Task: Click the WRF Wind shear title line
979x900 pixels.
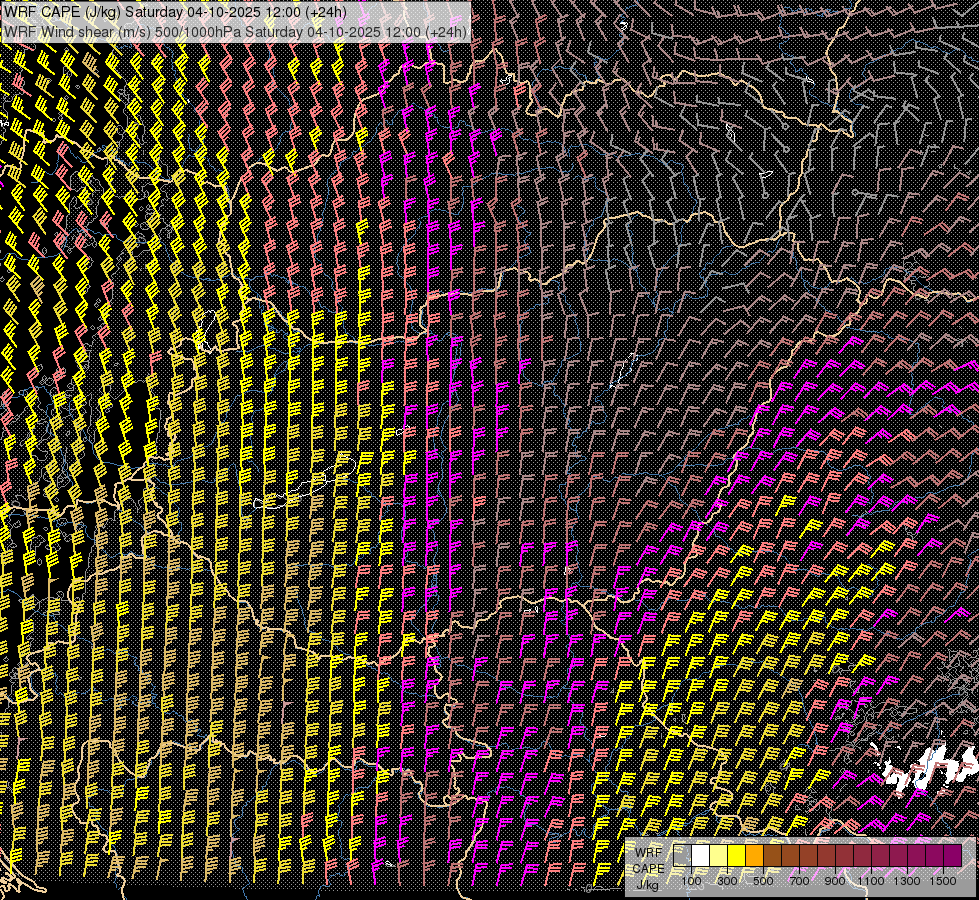Action: pyautogui.click(x=236, y=32)
